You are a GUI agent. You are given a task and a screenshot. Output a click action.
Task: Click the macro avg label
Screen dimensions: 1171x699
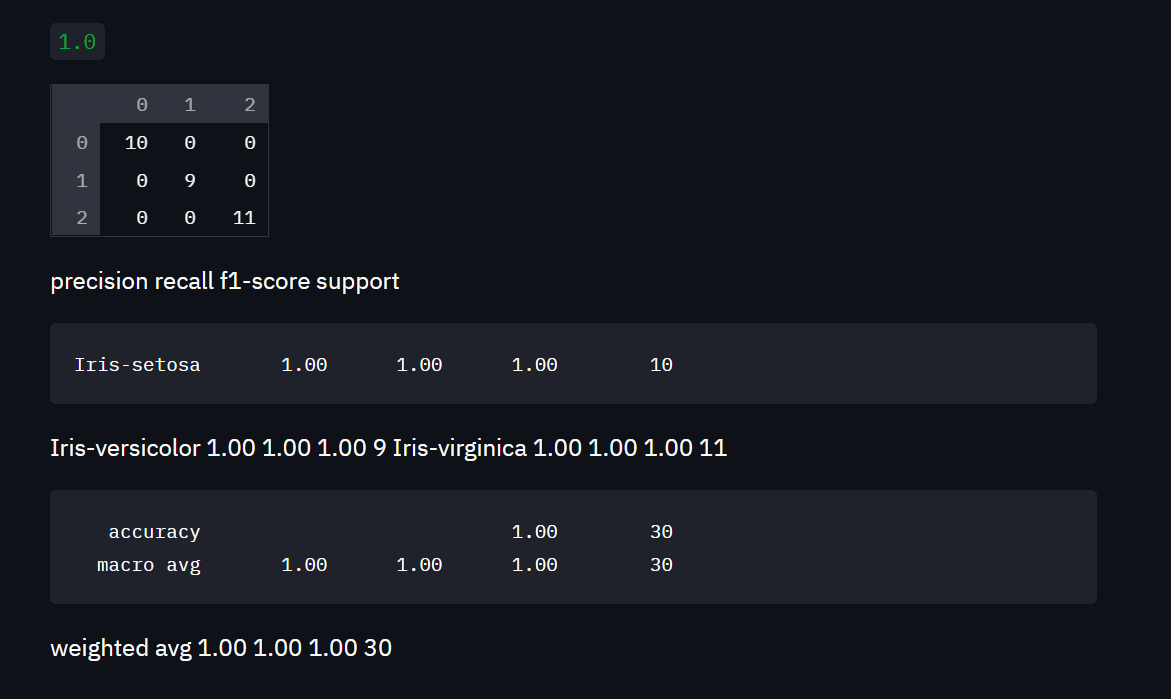pyautogui.click(x=149, y=565)
